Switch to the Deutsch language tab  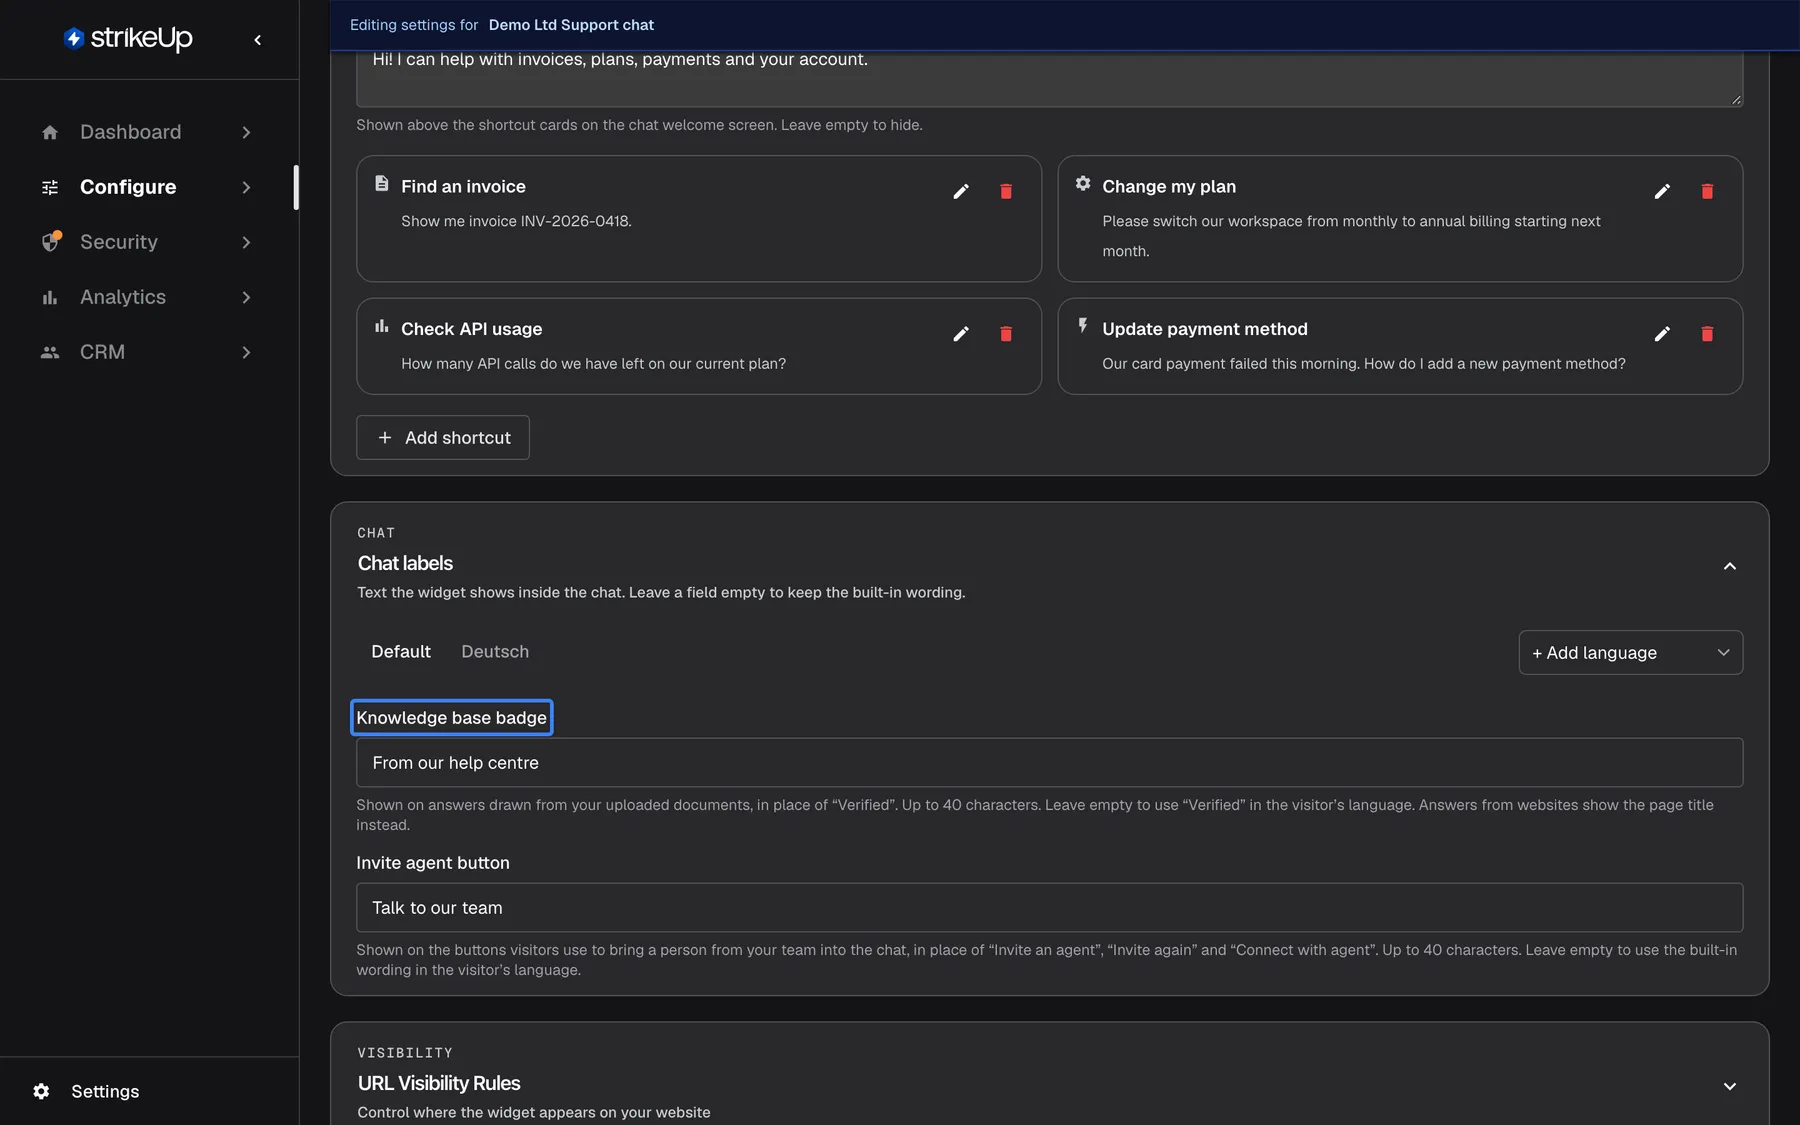point(495,652)
